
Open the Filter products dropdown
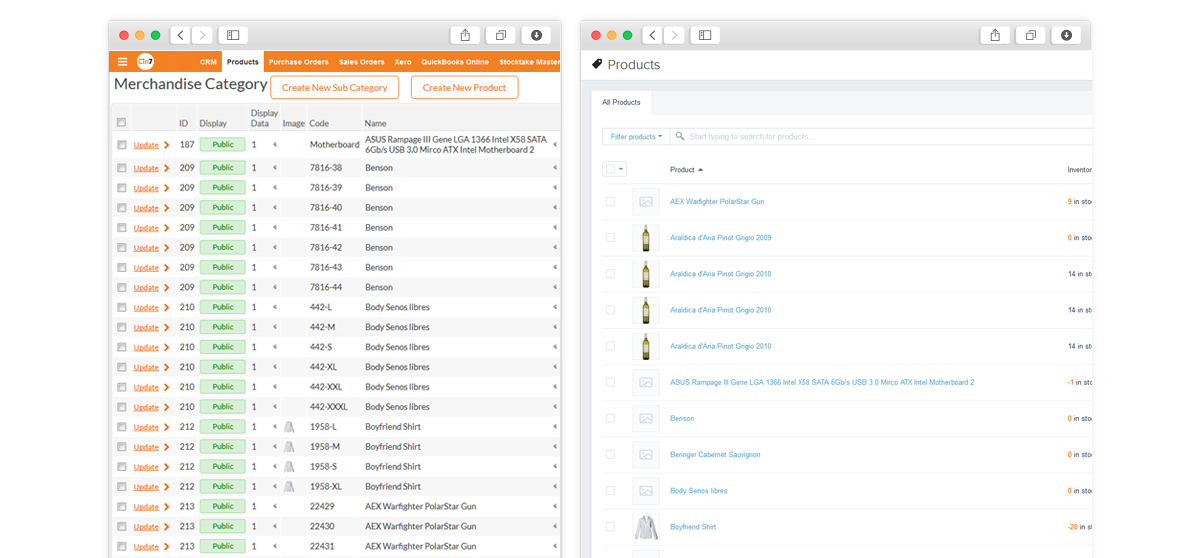coord(636,136)
